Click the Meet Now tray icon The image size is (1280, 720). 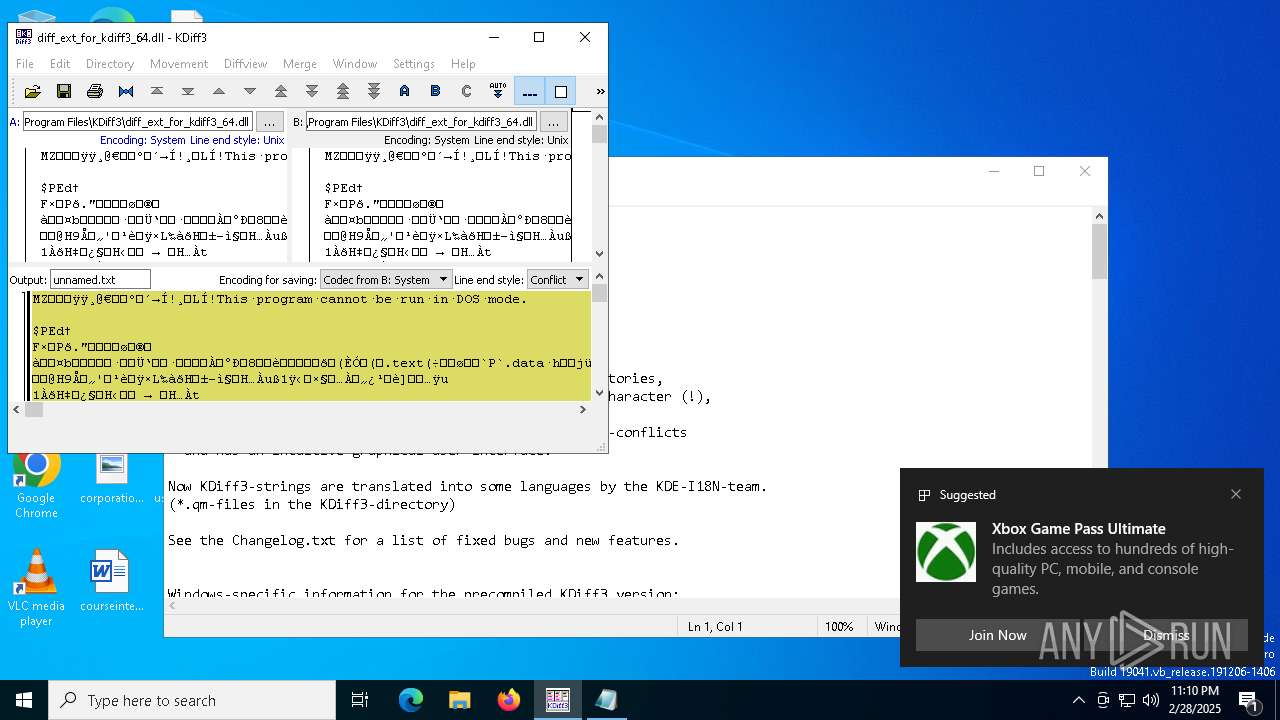(1103, 700)
